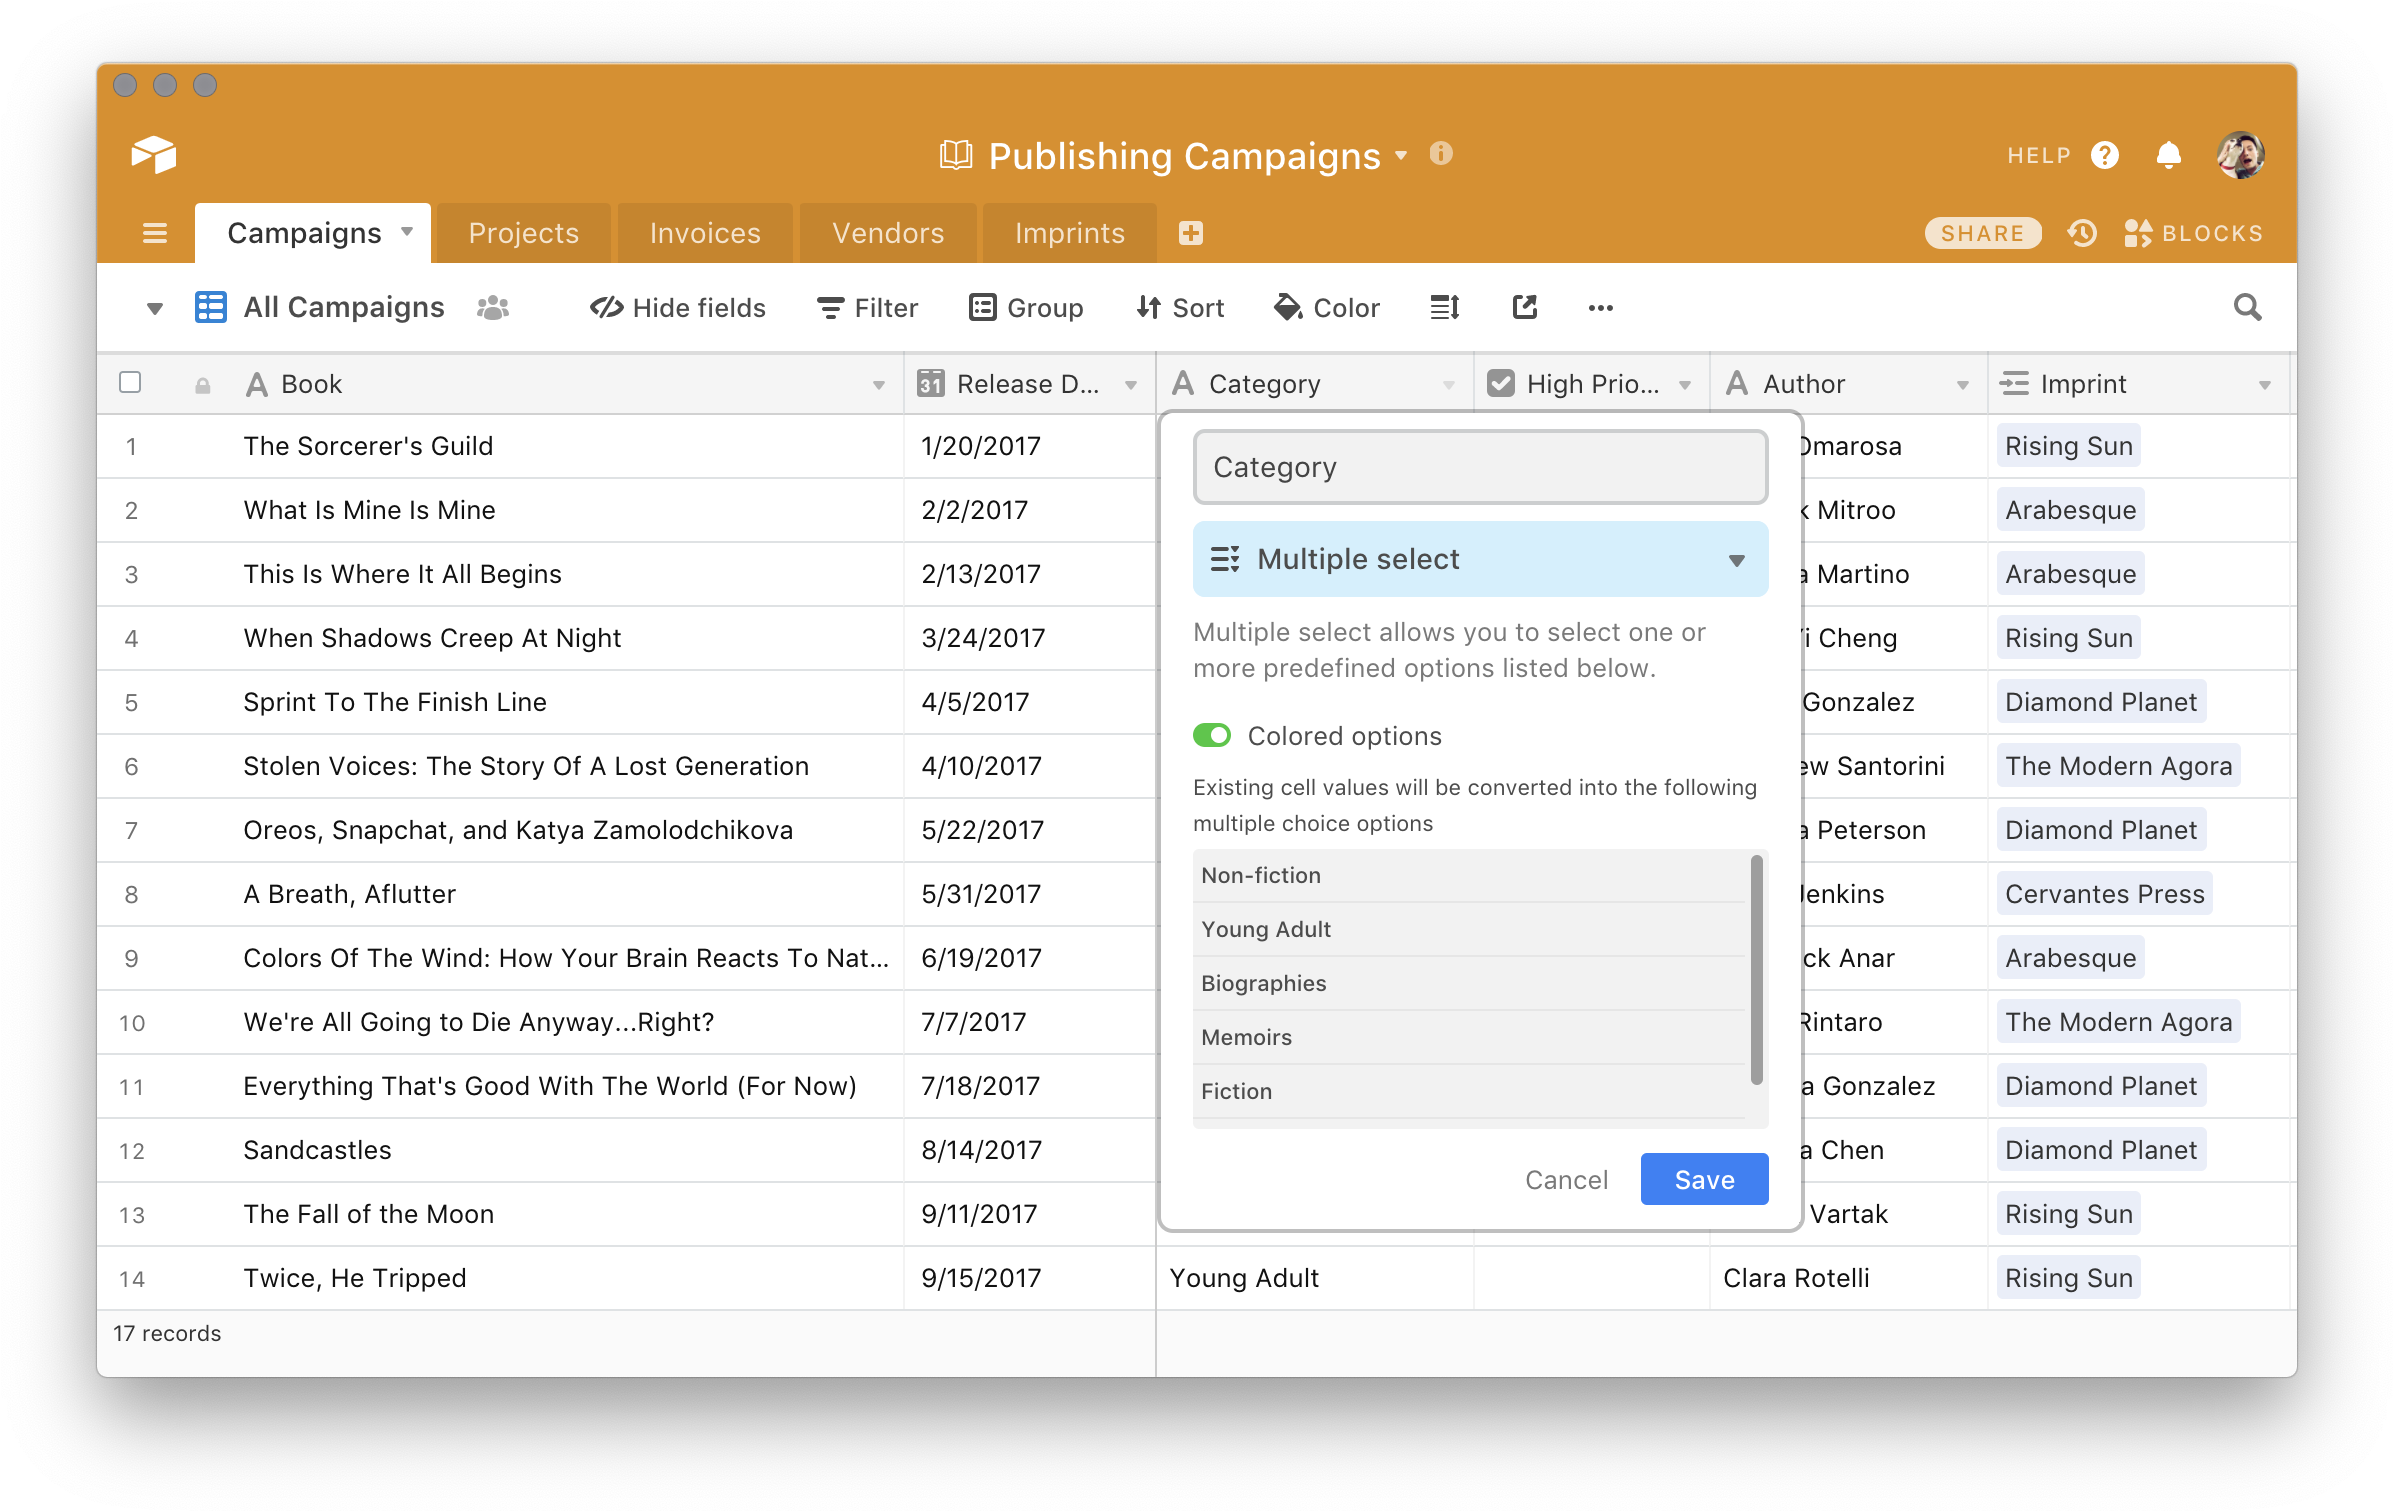Expand the views sidebar triangle
2393x1511 pixels.
pyautogui.click(x=154, y=308)
